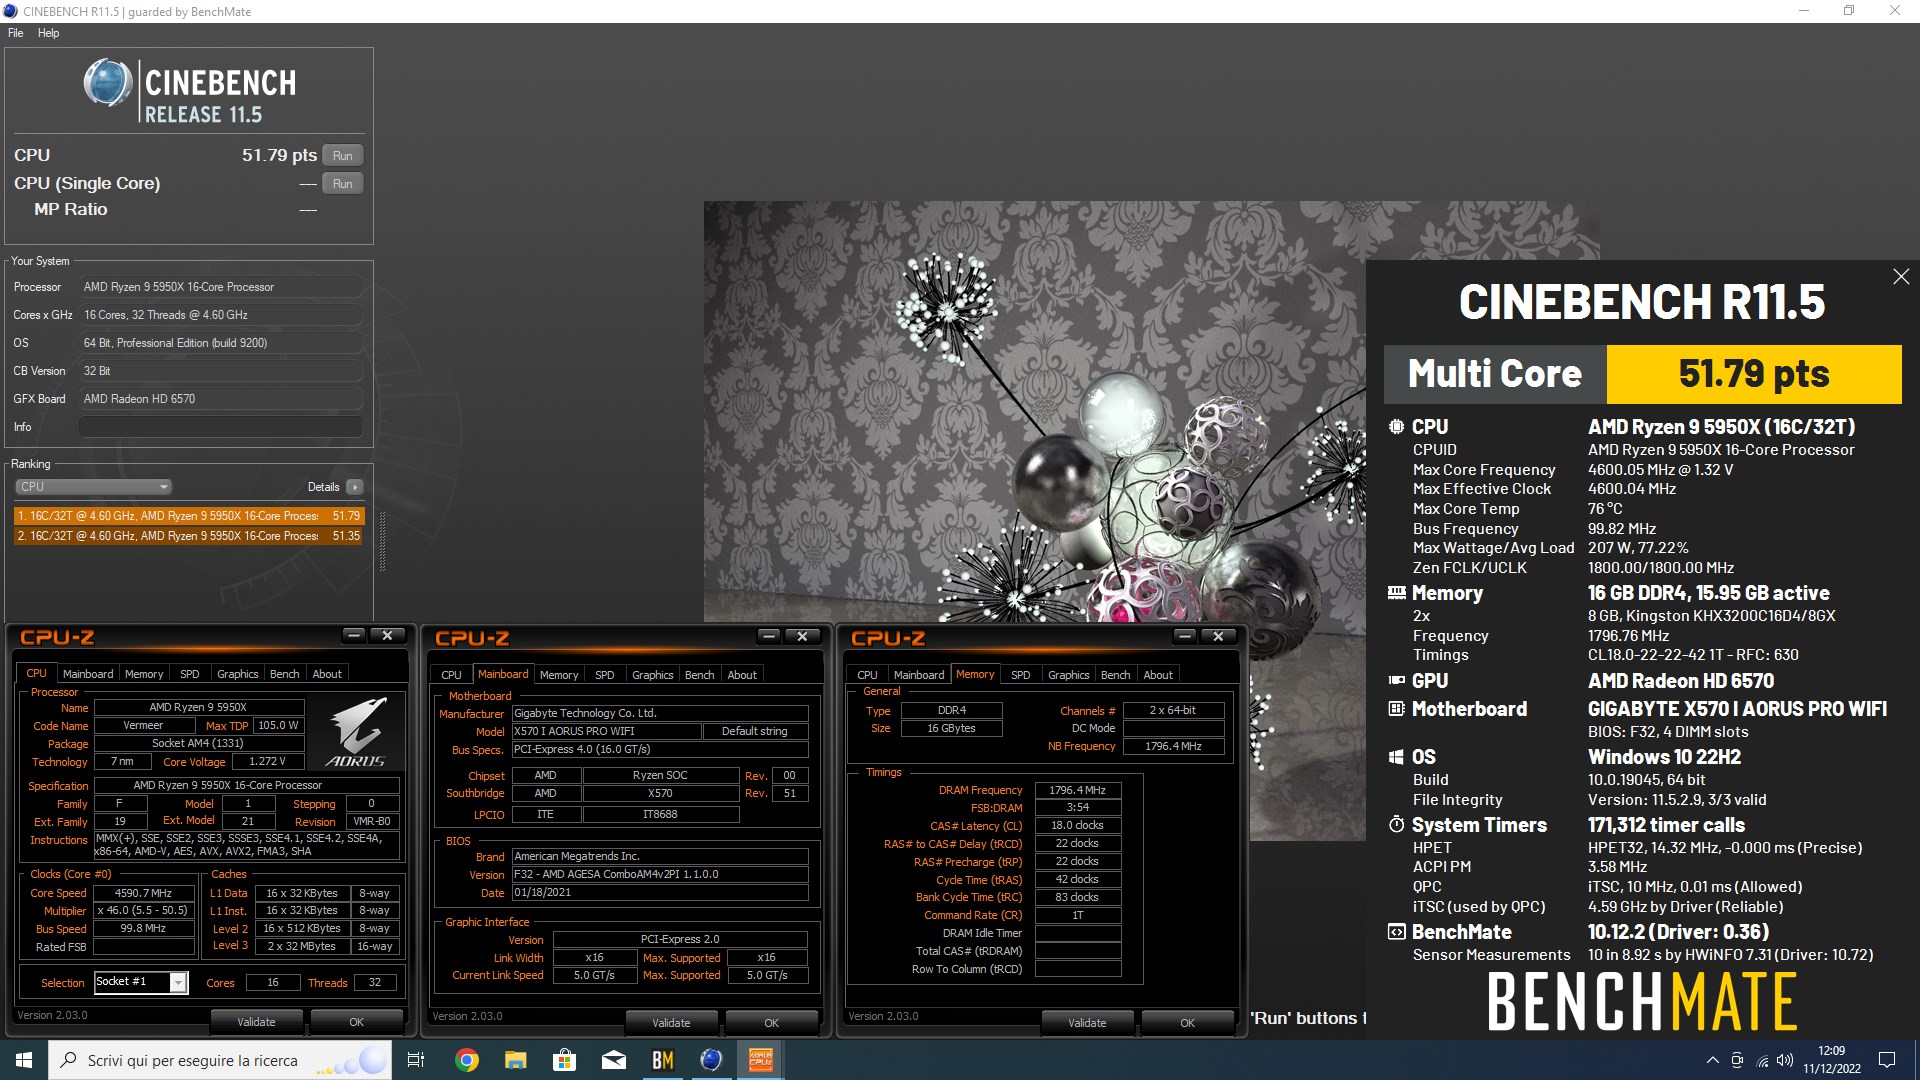1920x1080 pixels.
Task: Open About tab in third CPU-Z window
Action: tap(1158, 675)
